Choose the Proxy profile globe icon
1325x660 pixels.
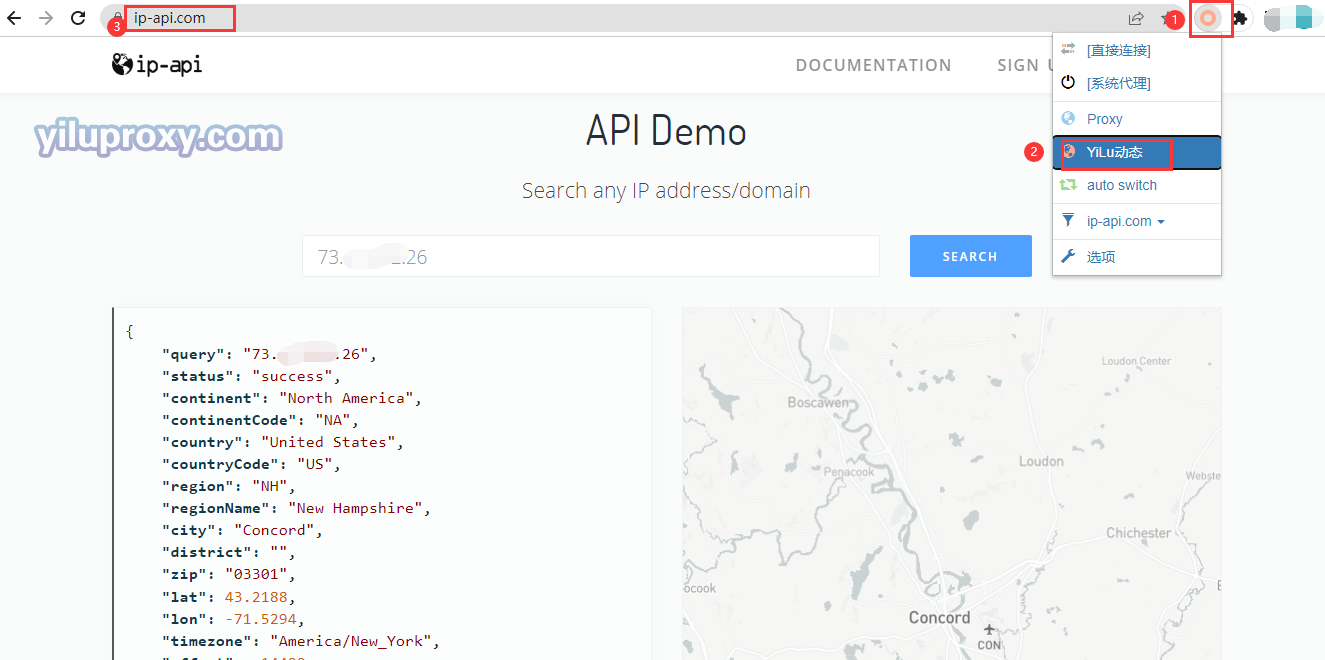(1068, 118)
